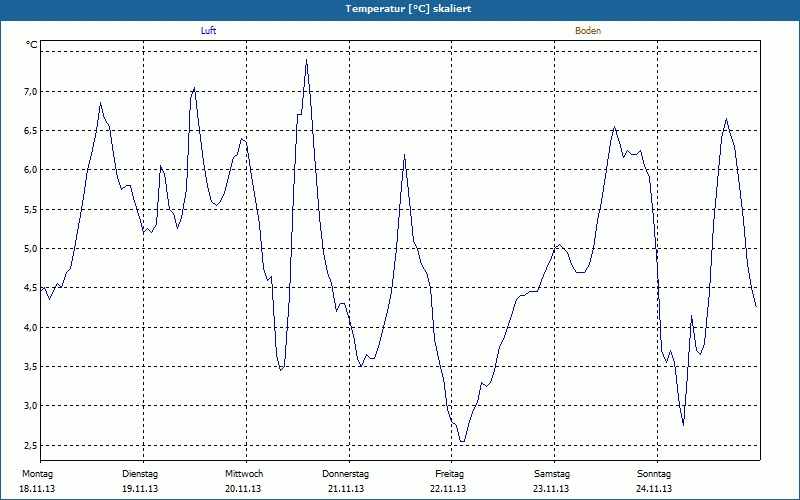The image size is (800, 500).
Task: Click the date 20.11.13
Action: [243, 489]
